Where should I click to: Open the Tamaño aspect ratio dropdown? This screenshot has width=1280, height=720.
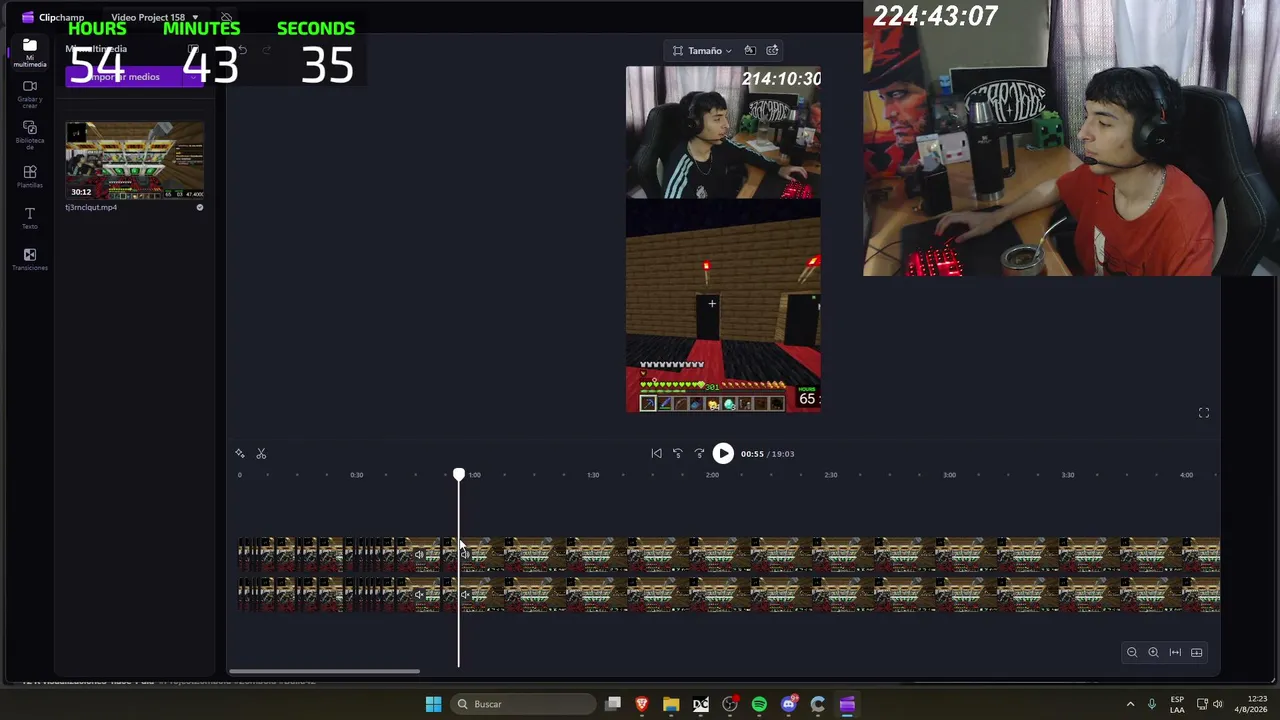tap(703, 51)
